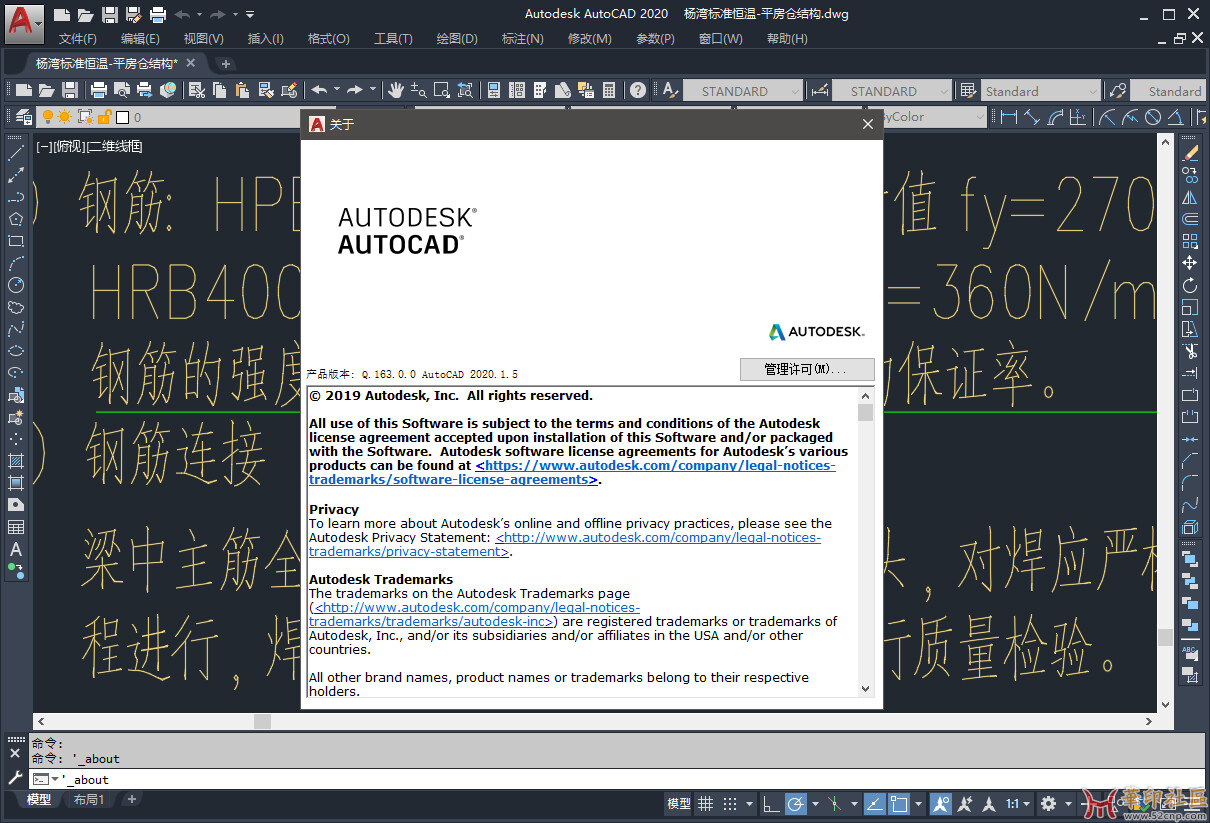Screen dimensions: 1210x823
Task: Expand polar tracking settings arrow
Action: [815, 803]
